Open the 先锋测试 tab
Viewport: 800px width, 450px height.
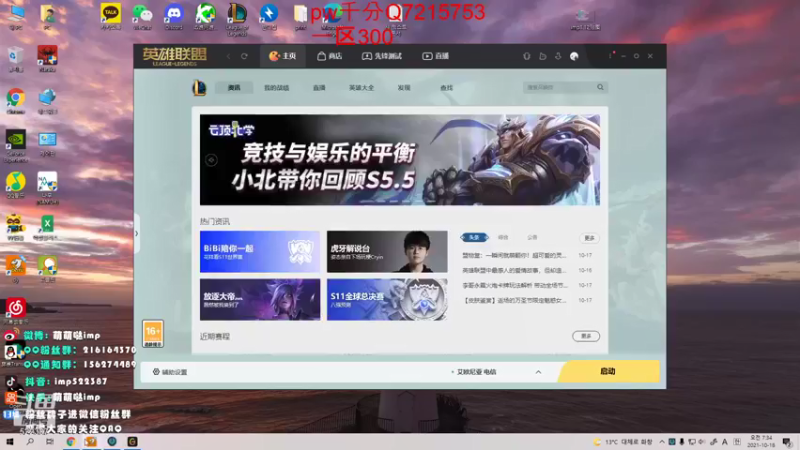click(x=382, y=56)
